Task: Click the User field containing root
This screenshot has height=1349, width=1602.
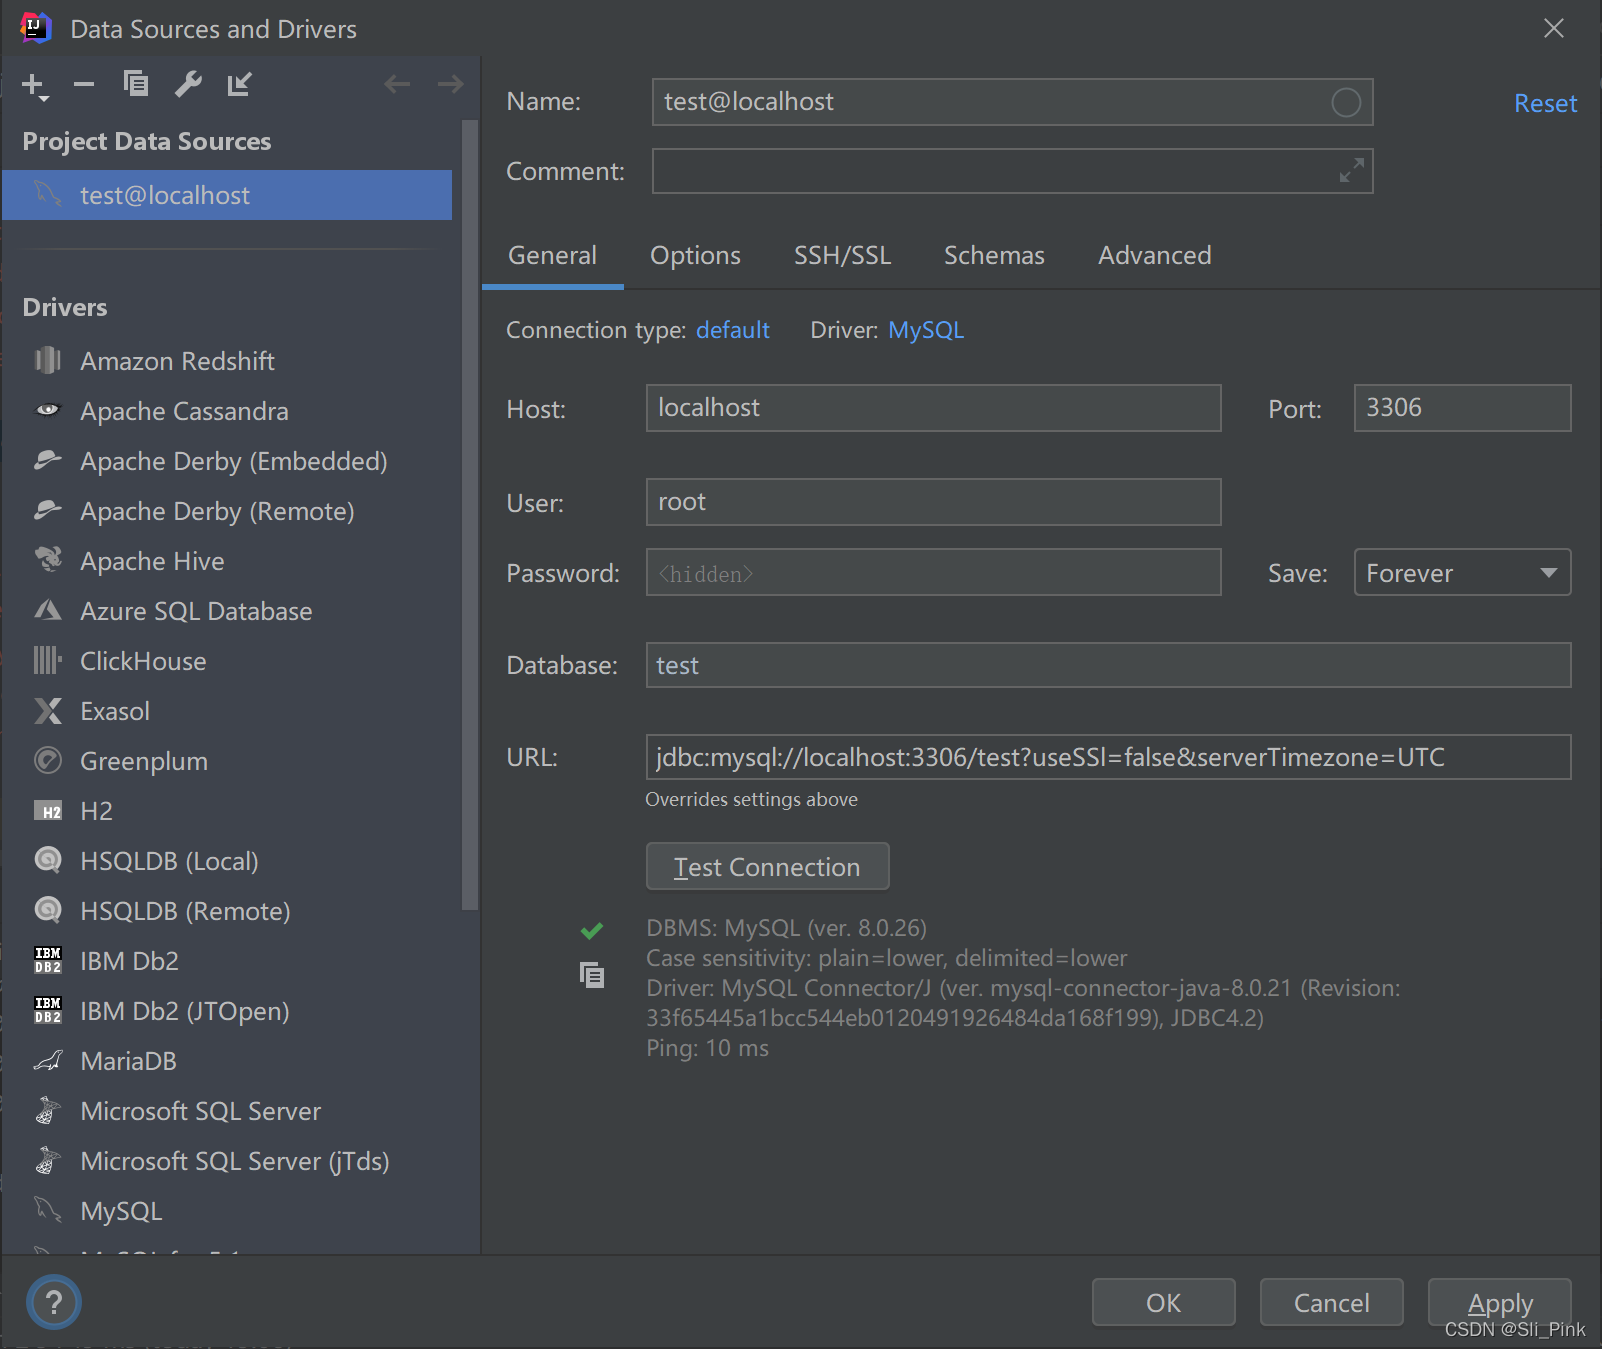Action: coord(933,502)
